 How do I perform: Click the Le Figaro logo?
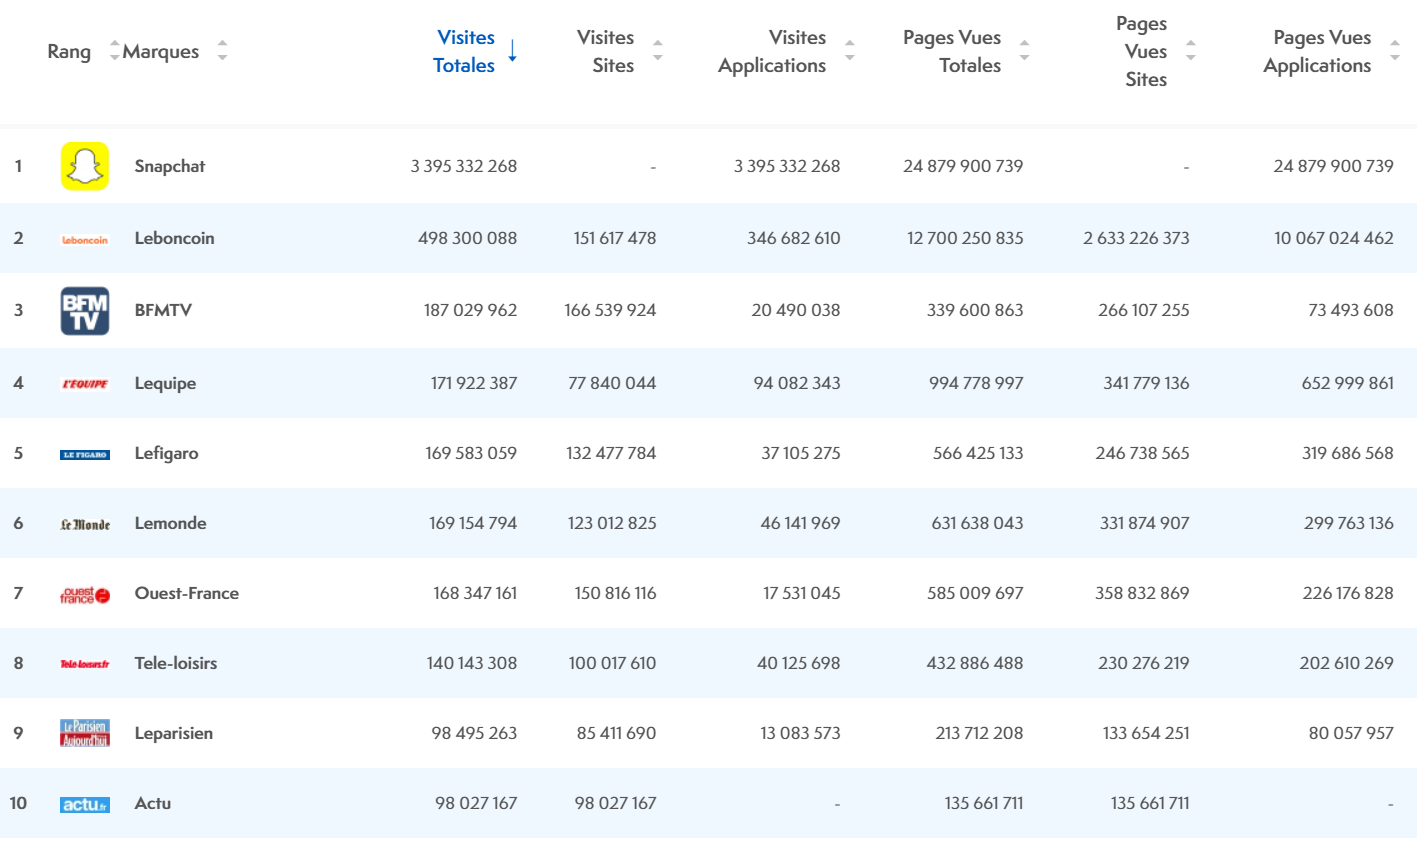point(85,454)
